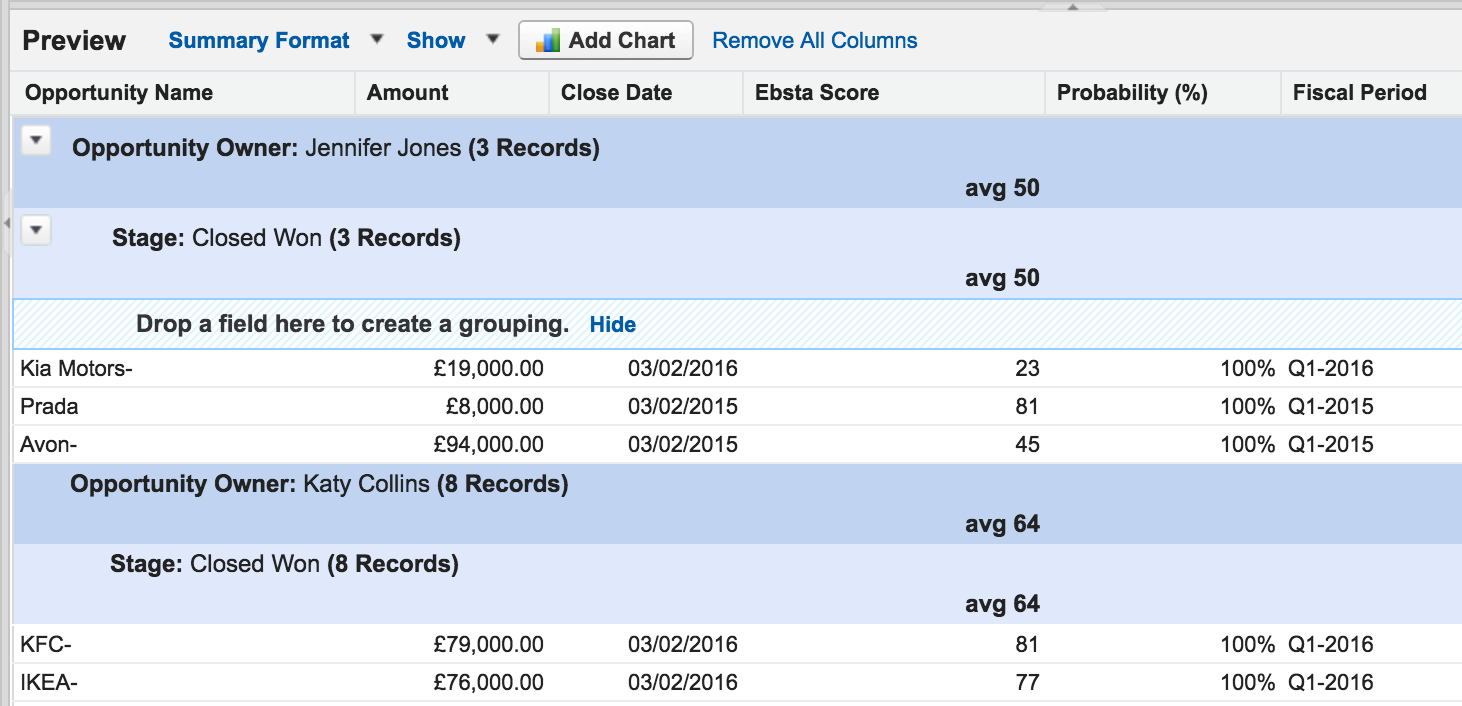Open the Jennifer Jones Closed Won Stage grouping menu

36,232
